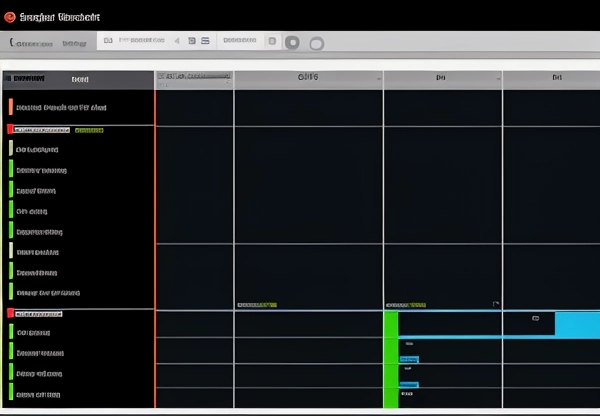Image resolution: width=600 pixels, height=416 pixels.
Task: Click the left-pointing triangle toolbar icon
Action: [177, 41]
